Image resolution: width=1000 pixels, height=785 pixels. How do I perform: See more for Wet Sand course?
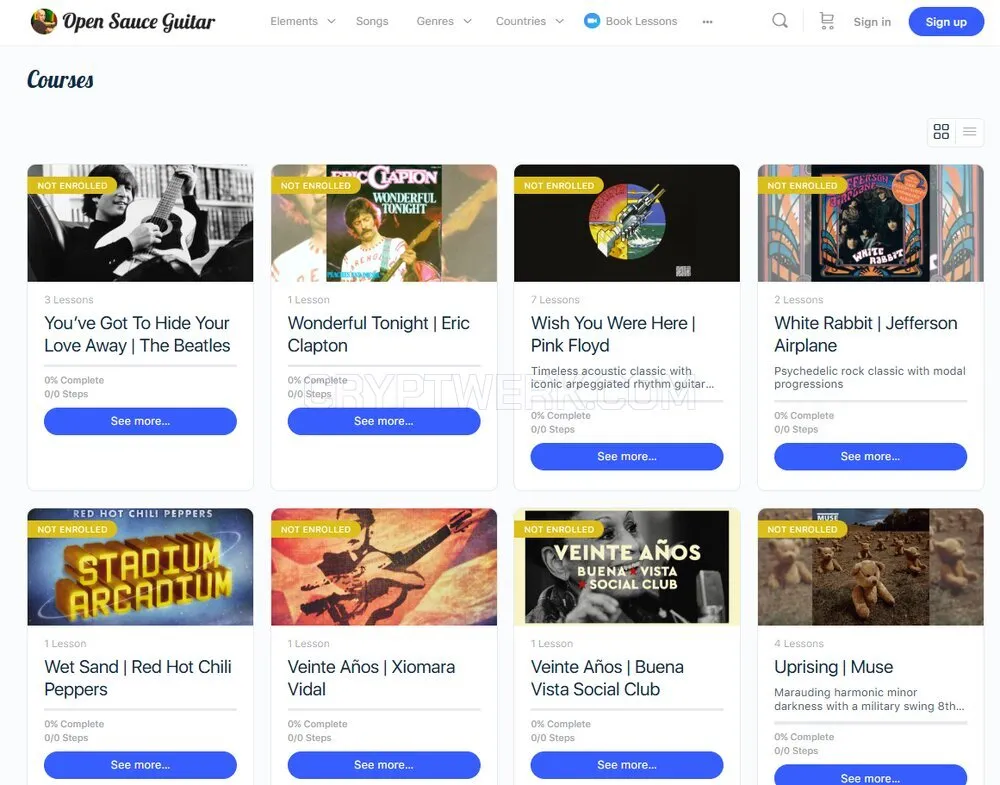[140, 765]
